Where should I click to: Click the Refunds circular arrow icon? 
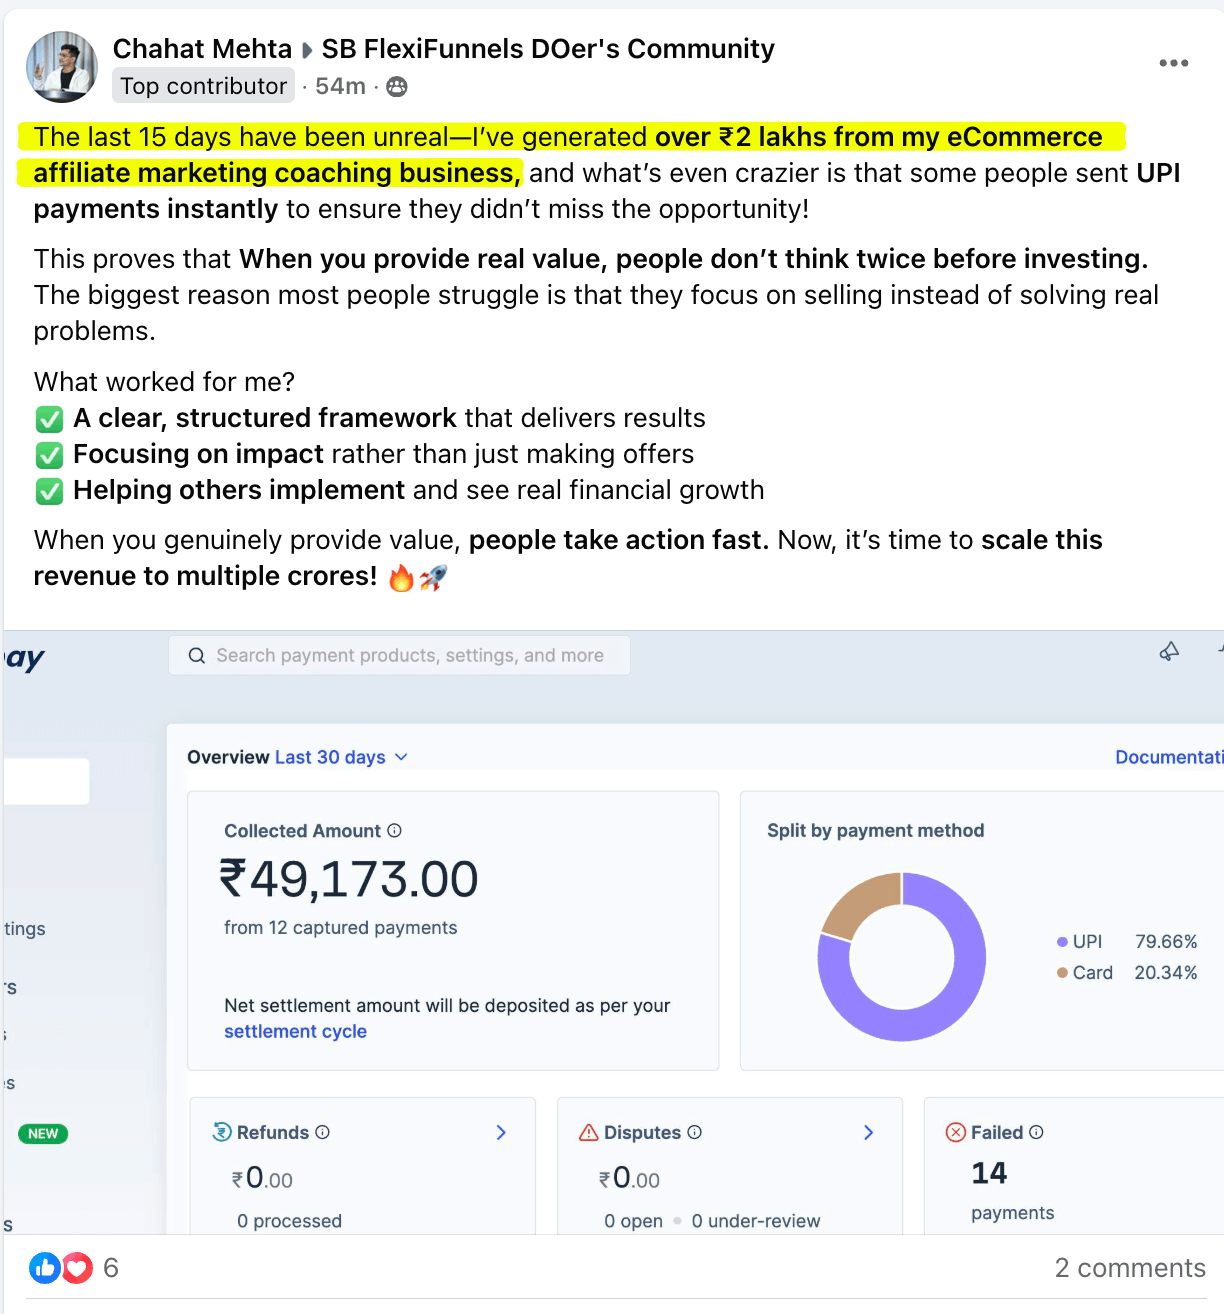pyautogui.click(x=222, y=1132)
